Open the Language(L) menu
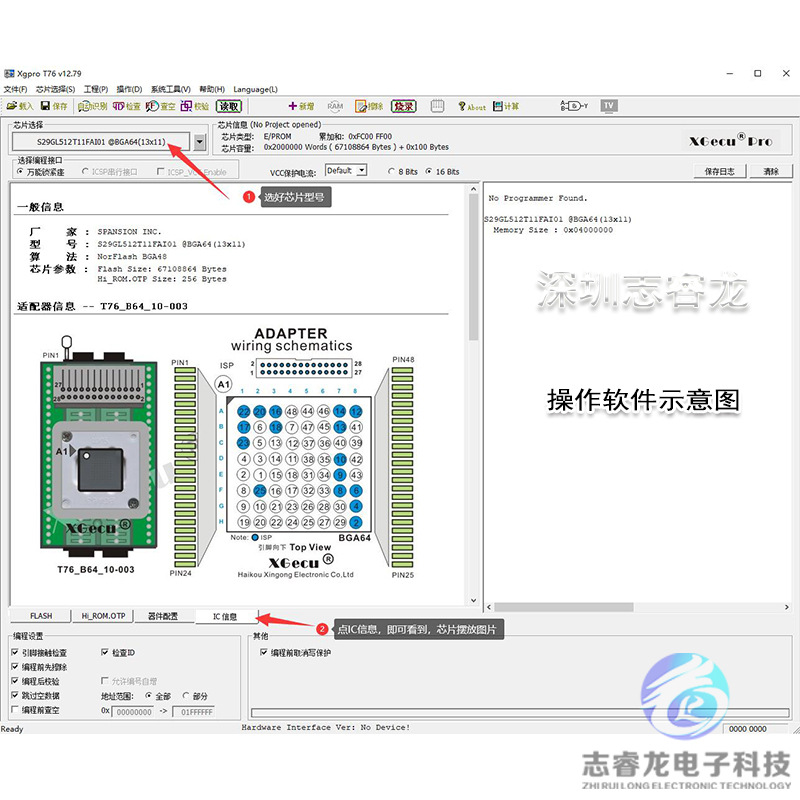This screenshot has height=800, width=800. [x=256, y=89]
